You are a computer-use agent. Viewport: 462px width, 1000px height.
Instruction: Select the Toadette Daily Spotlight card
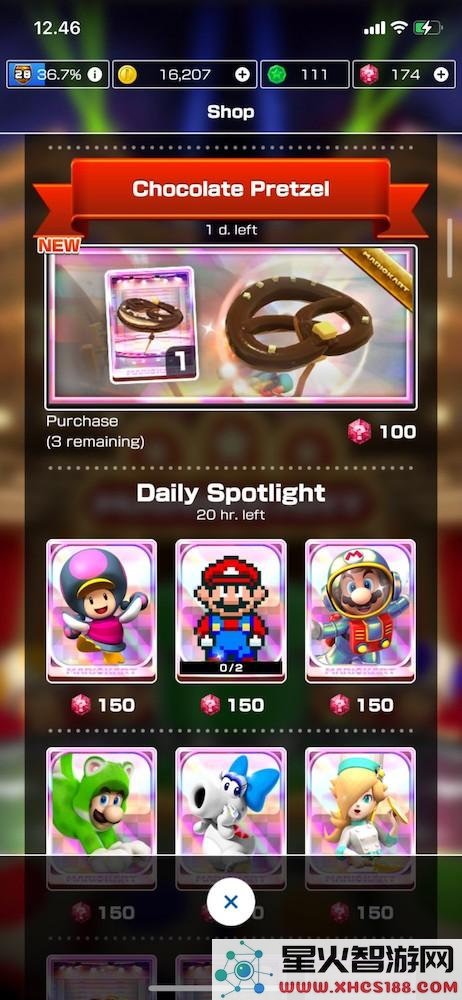[x=101, y=611]
